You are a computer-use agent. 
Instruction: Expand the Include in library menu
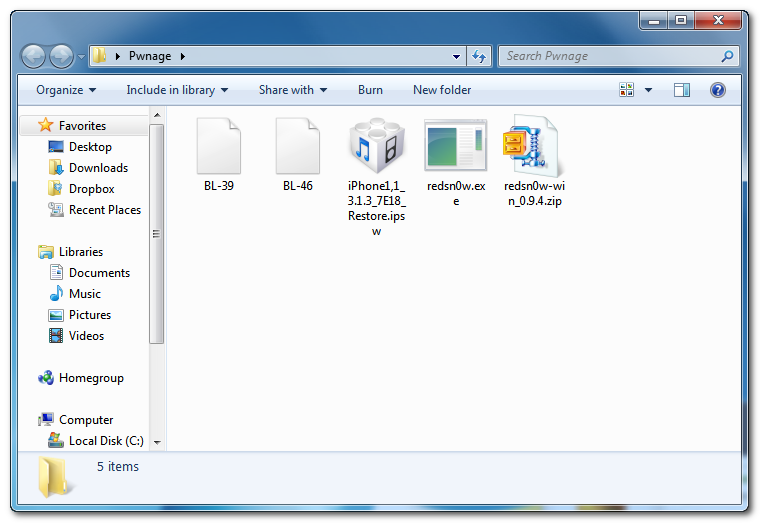177,90
